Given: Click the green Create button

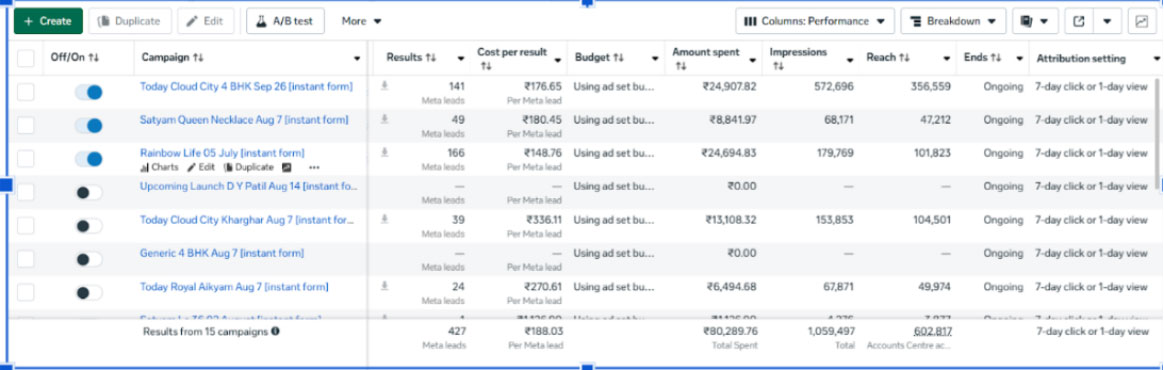Looking at the screenshot, I should click(x=48, y=21).
